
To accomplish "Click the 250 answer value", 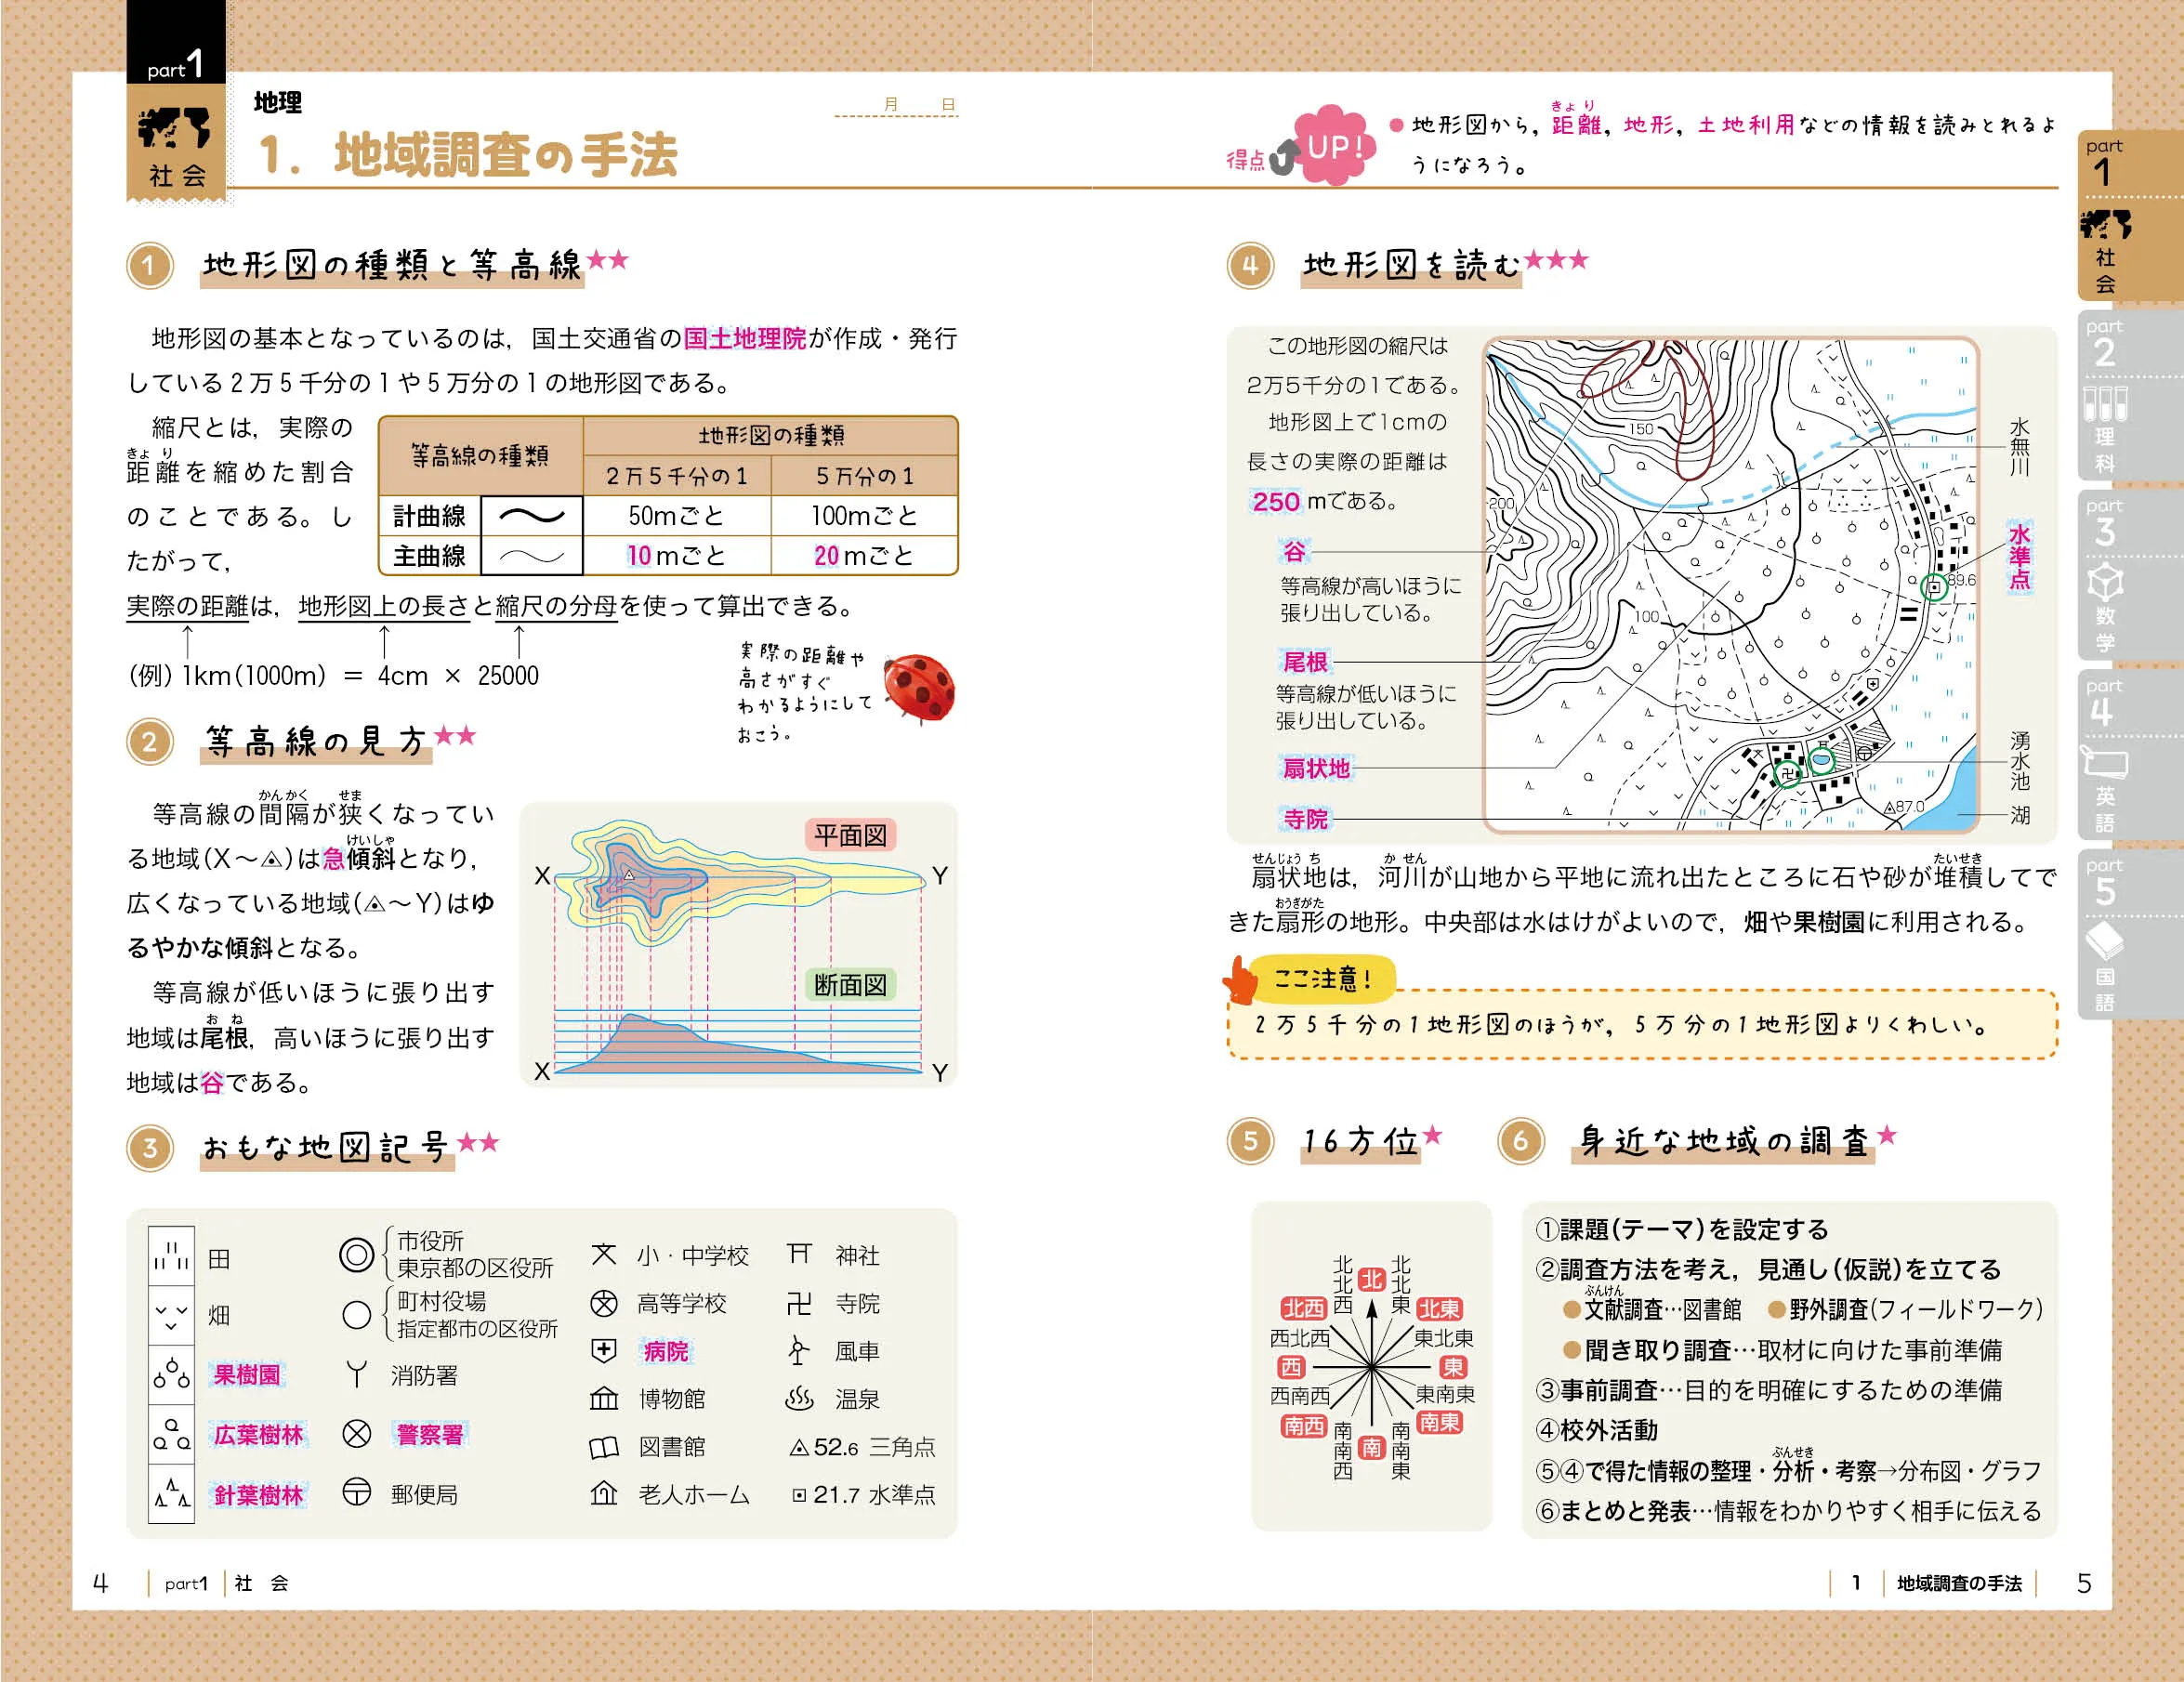I will 1276,501.
